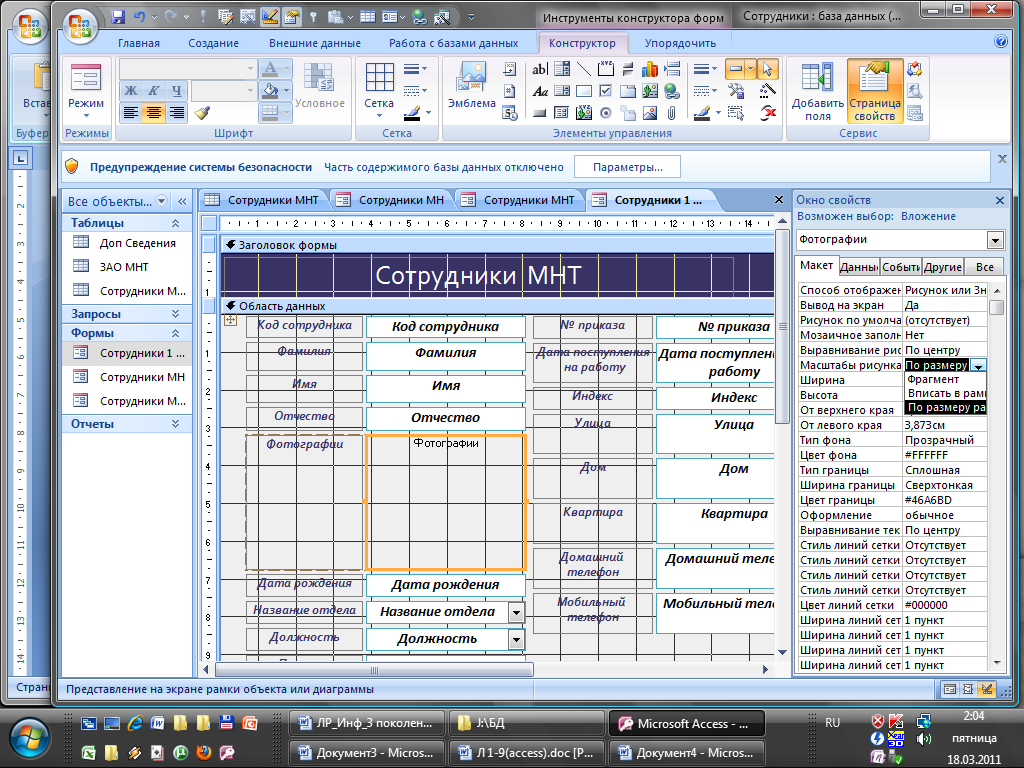
Task: Open Доп Сведения table
Action: (x=137, y=243)
